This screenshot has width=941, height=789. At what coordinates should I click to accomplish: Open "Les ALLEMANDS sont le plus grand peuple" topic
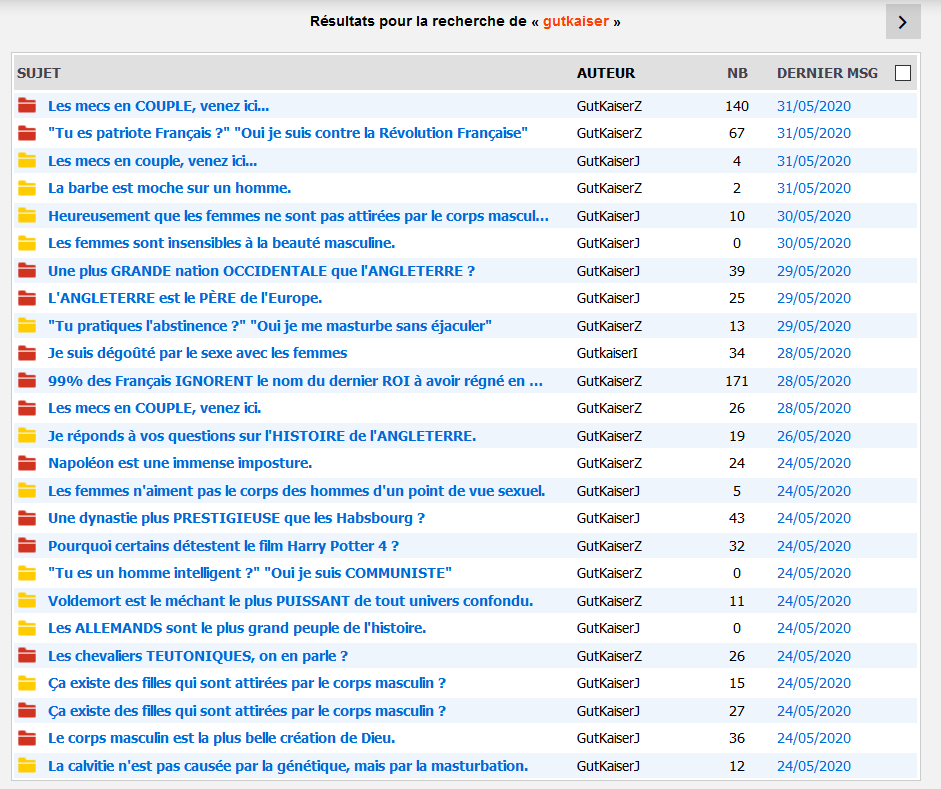pos(237,628)
